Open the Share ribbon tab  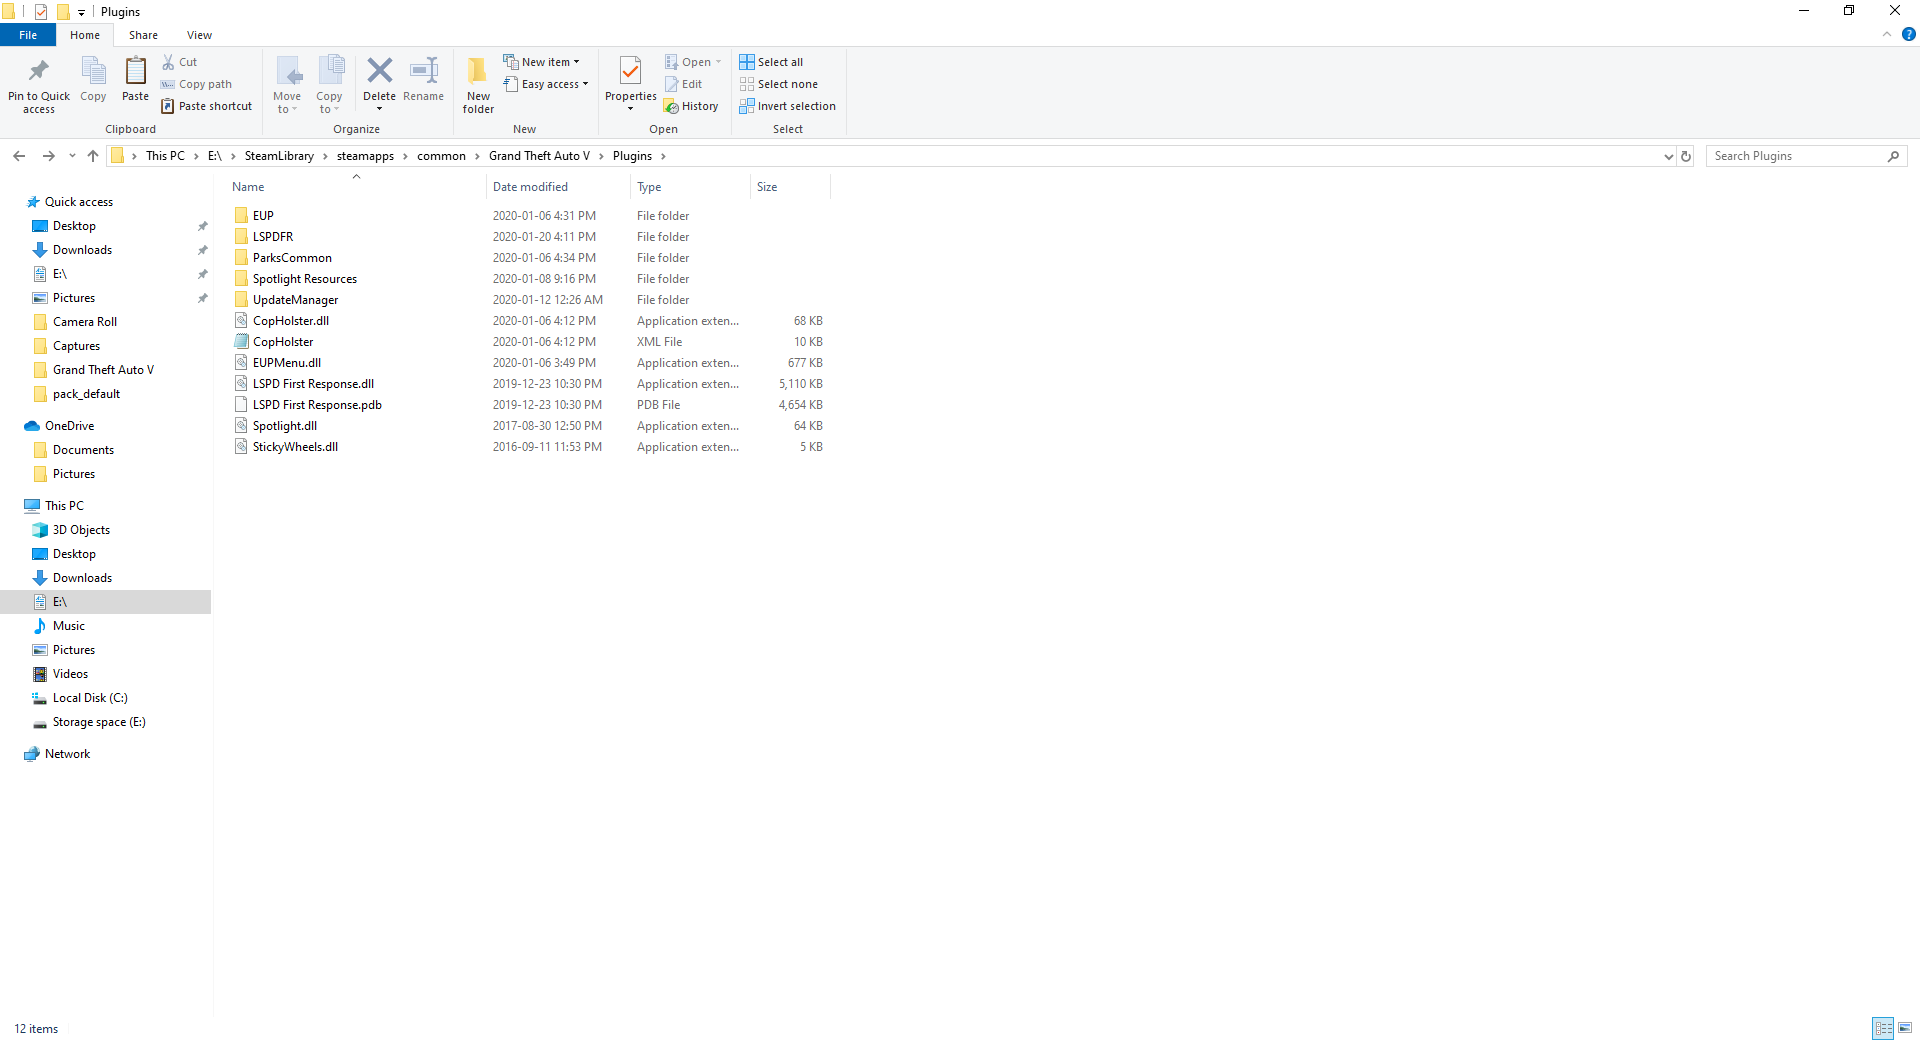tap(143, 35)
